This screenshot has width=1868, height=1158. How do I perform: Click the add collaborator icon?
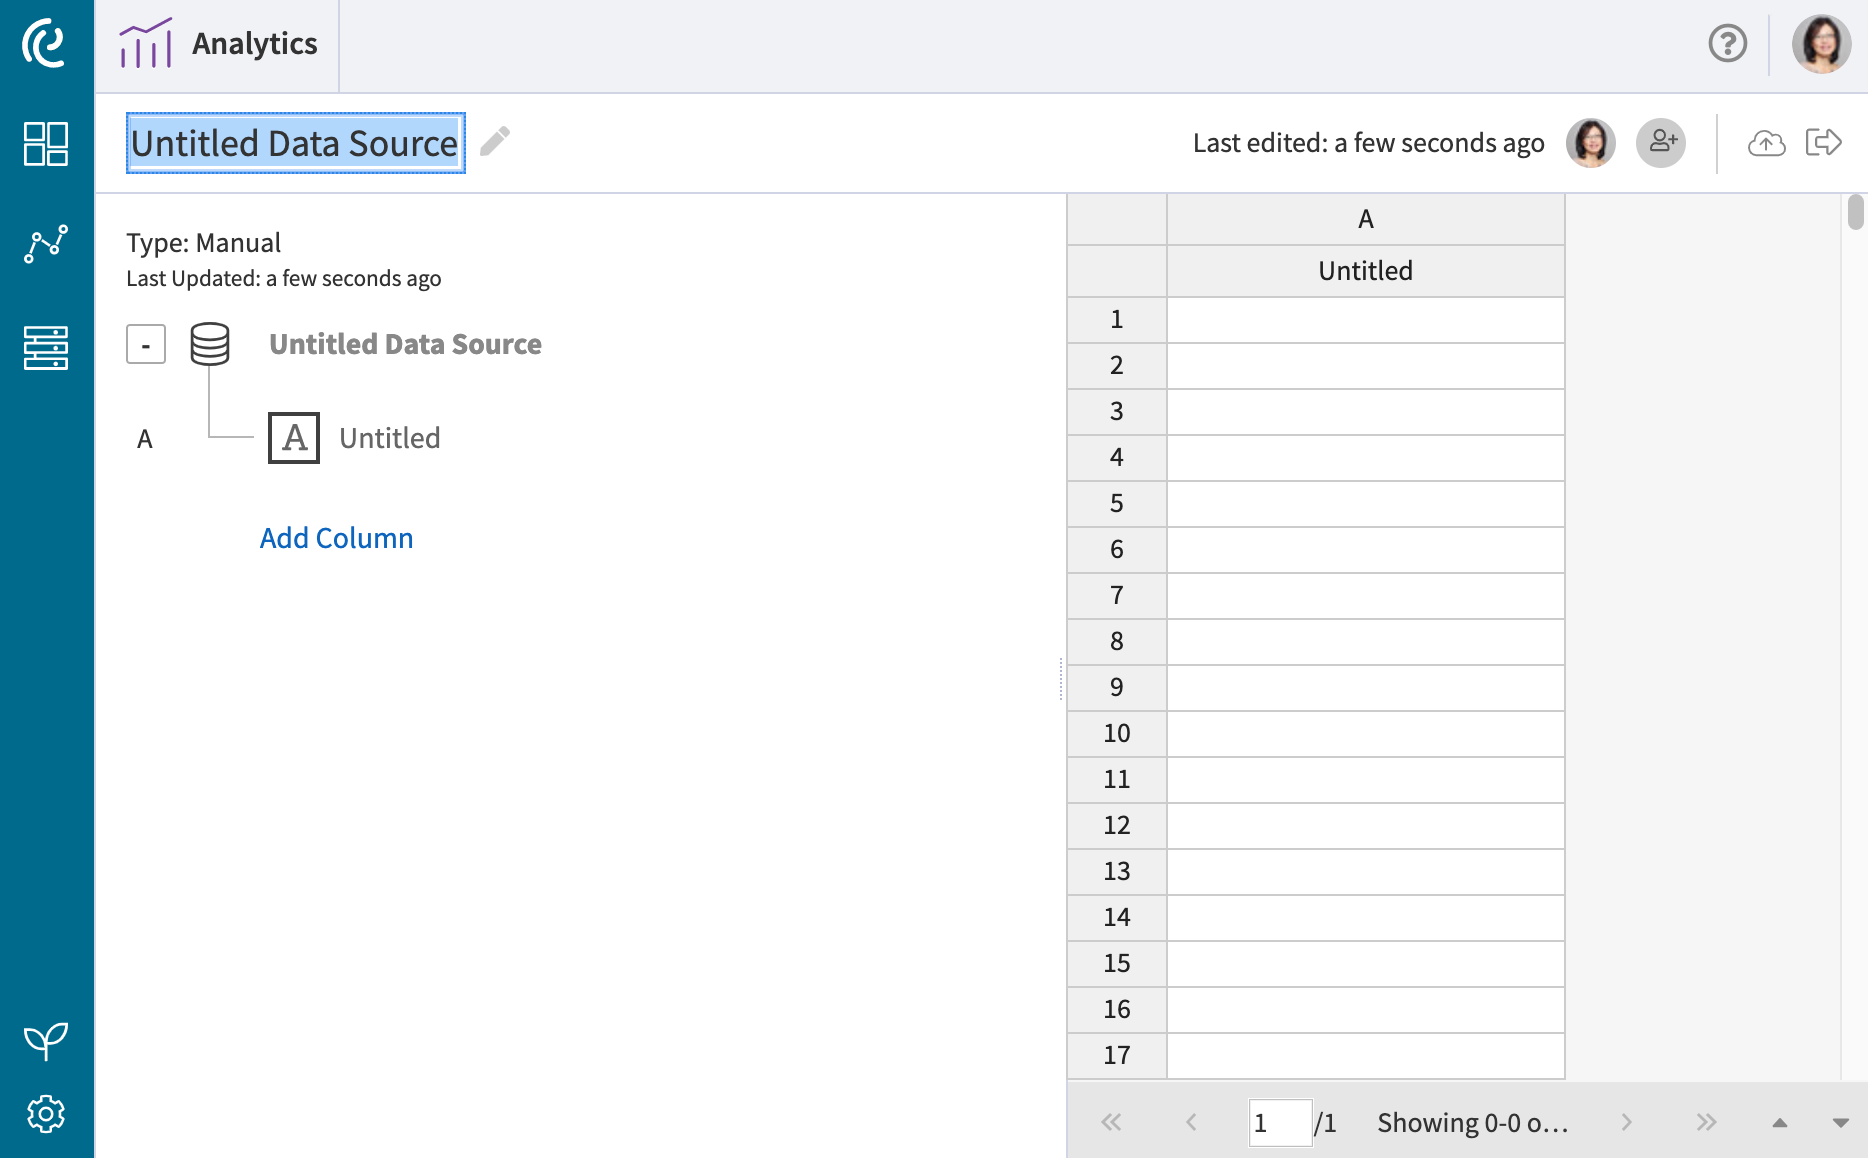[1661, 142]
